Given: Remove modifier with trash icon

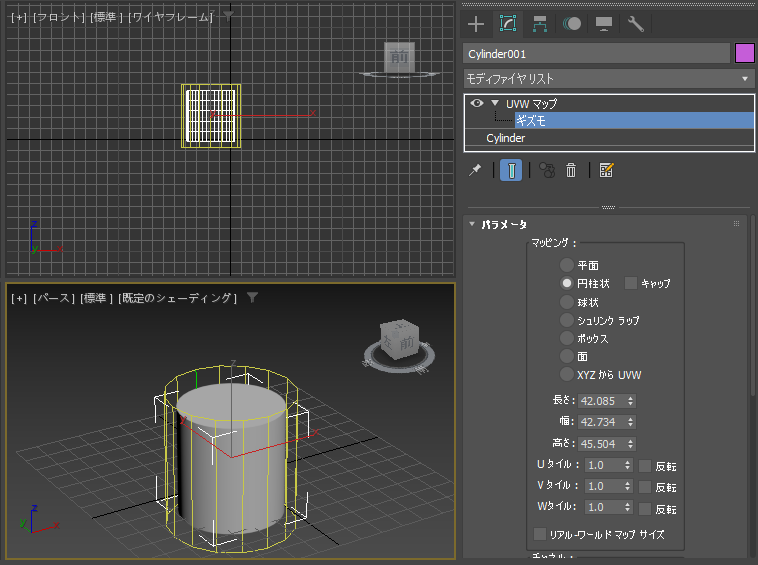Looking at the screenshot, I should tap(571, 170).
